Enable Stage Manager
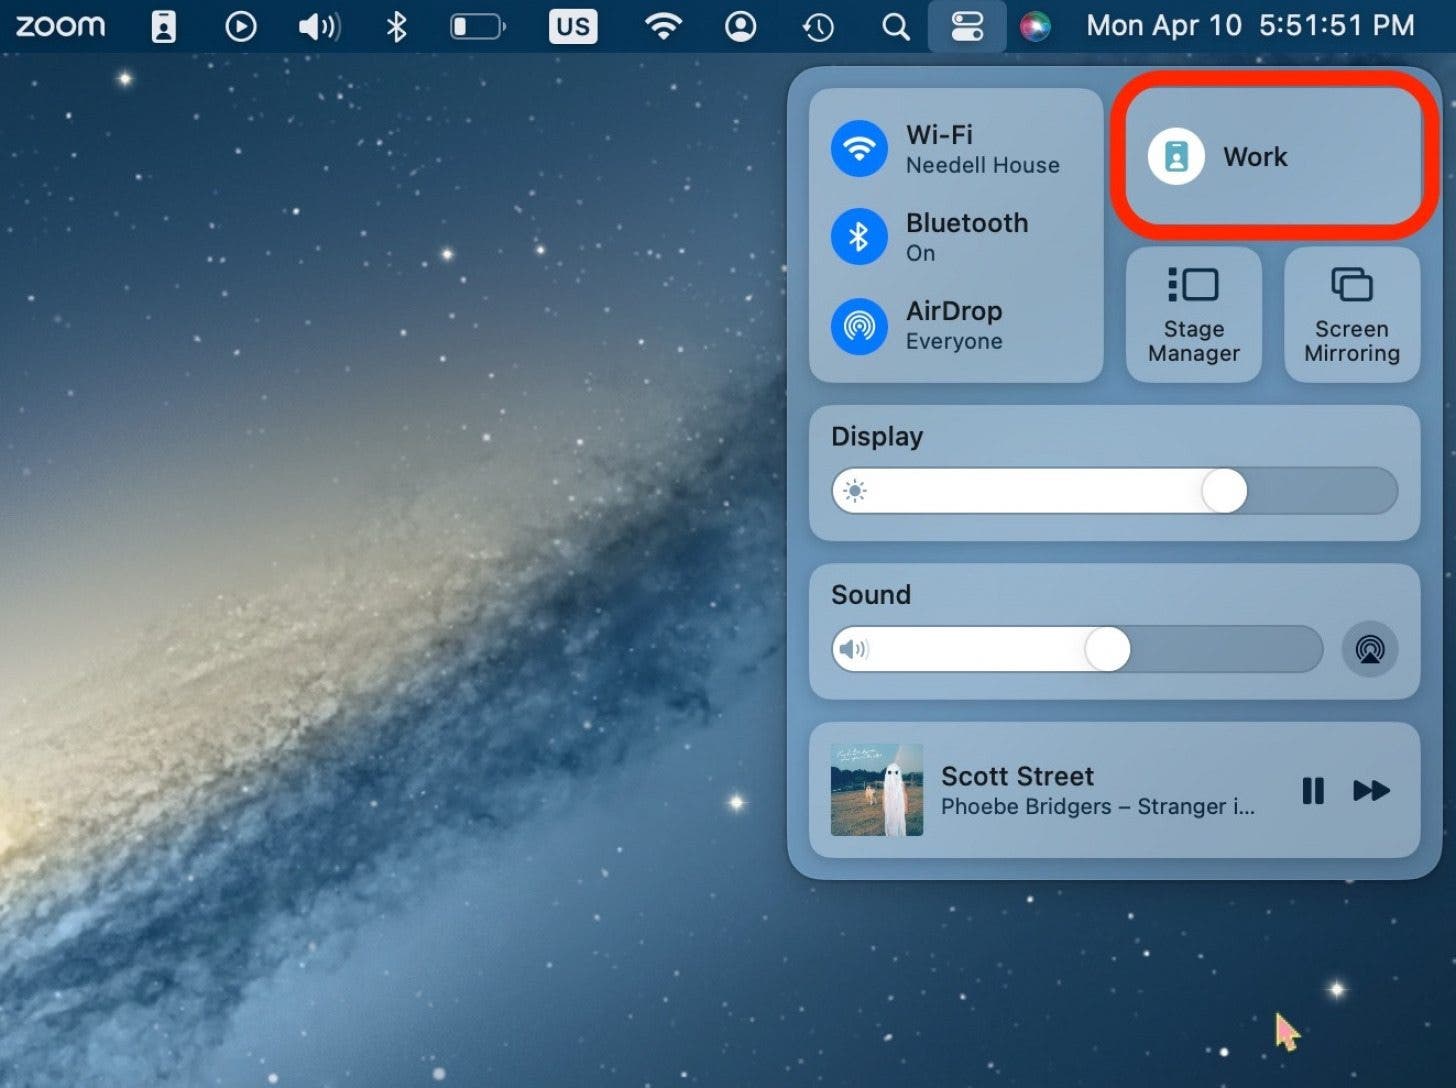 [1193, 314]
